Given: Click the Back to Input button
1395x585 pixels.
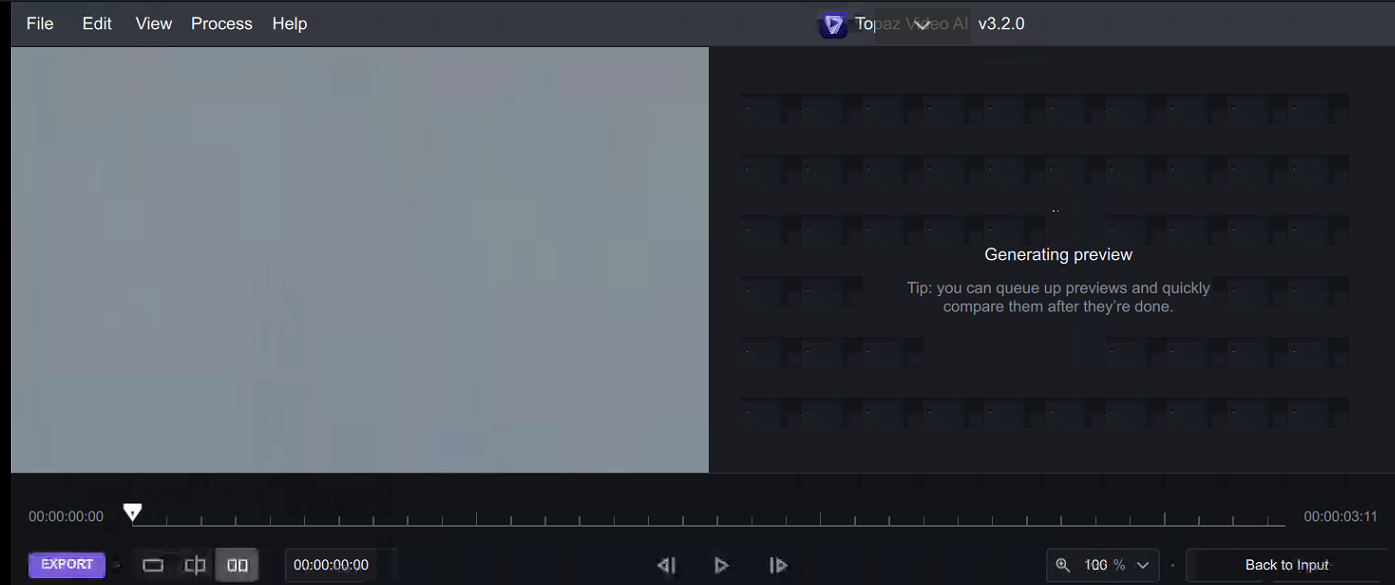Looking at the screenshot, I should [1286, 565].
